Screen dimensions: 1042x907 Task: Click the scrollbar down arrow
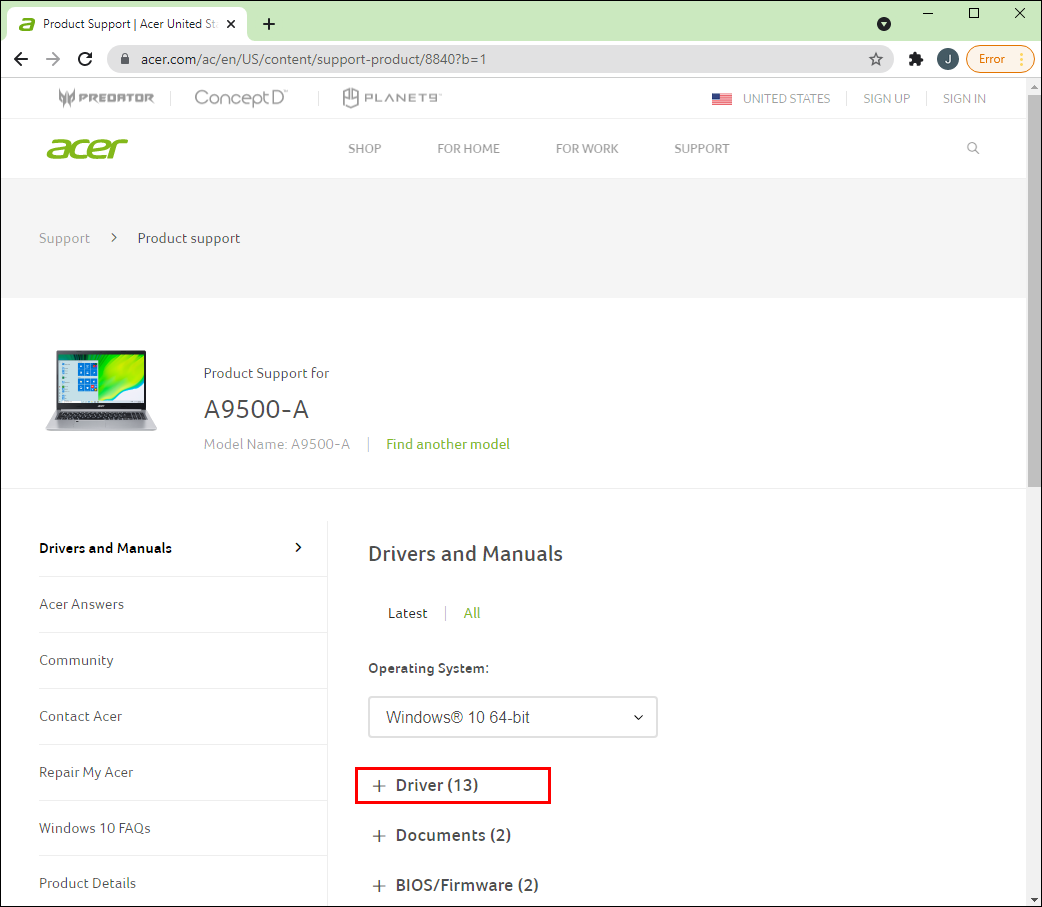[x=1034, y=898]
